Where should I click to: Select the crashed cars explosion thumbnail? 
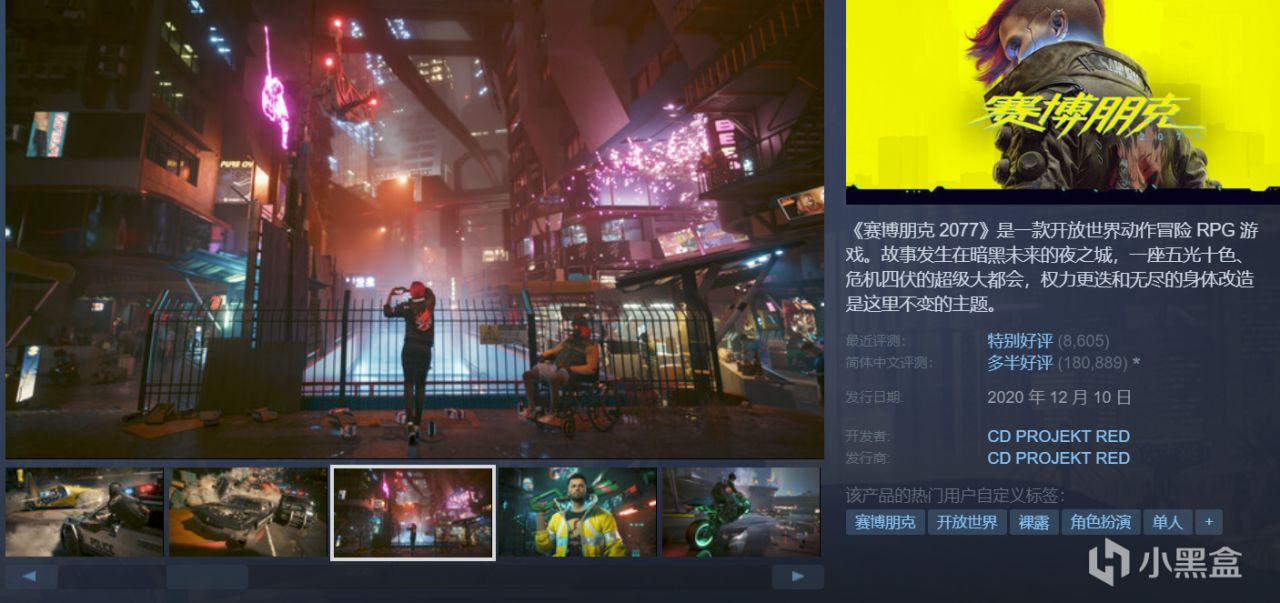pyautogui.click(x=248, y=512)
